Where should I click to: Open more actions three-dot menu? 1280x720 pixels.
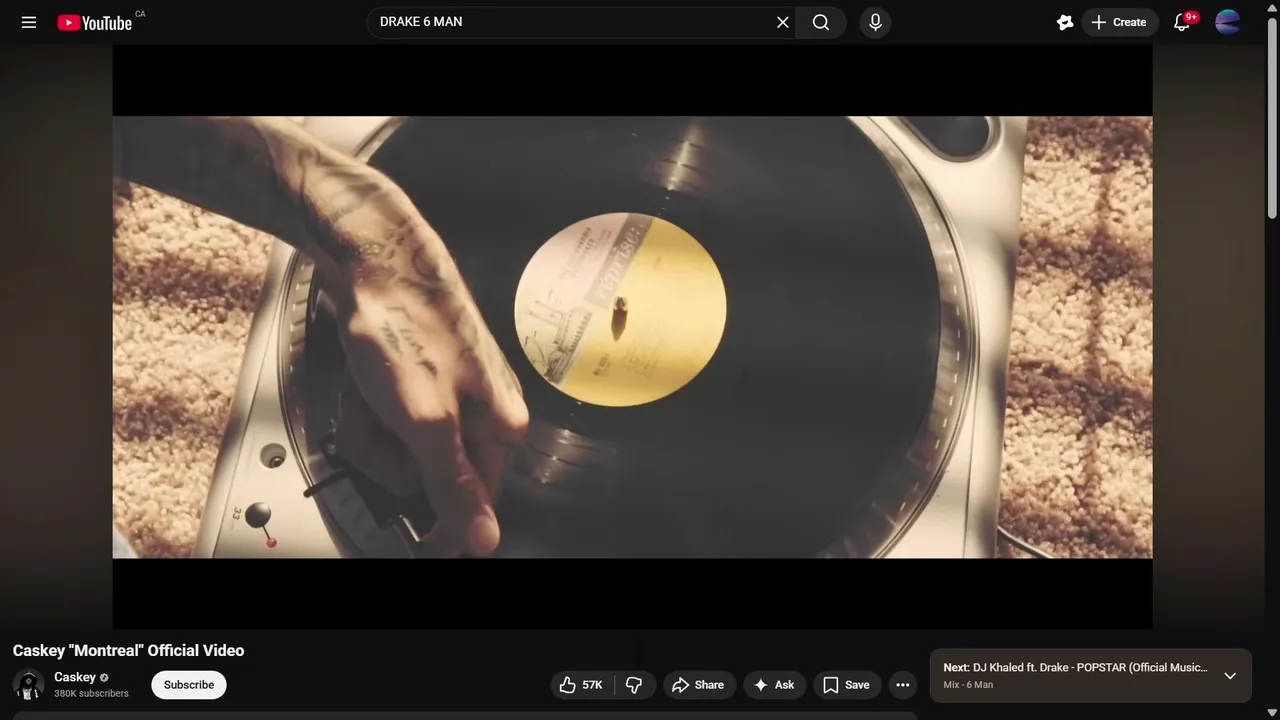pyautogui.click(x=903, y=685)
